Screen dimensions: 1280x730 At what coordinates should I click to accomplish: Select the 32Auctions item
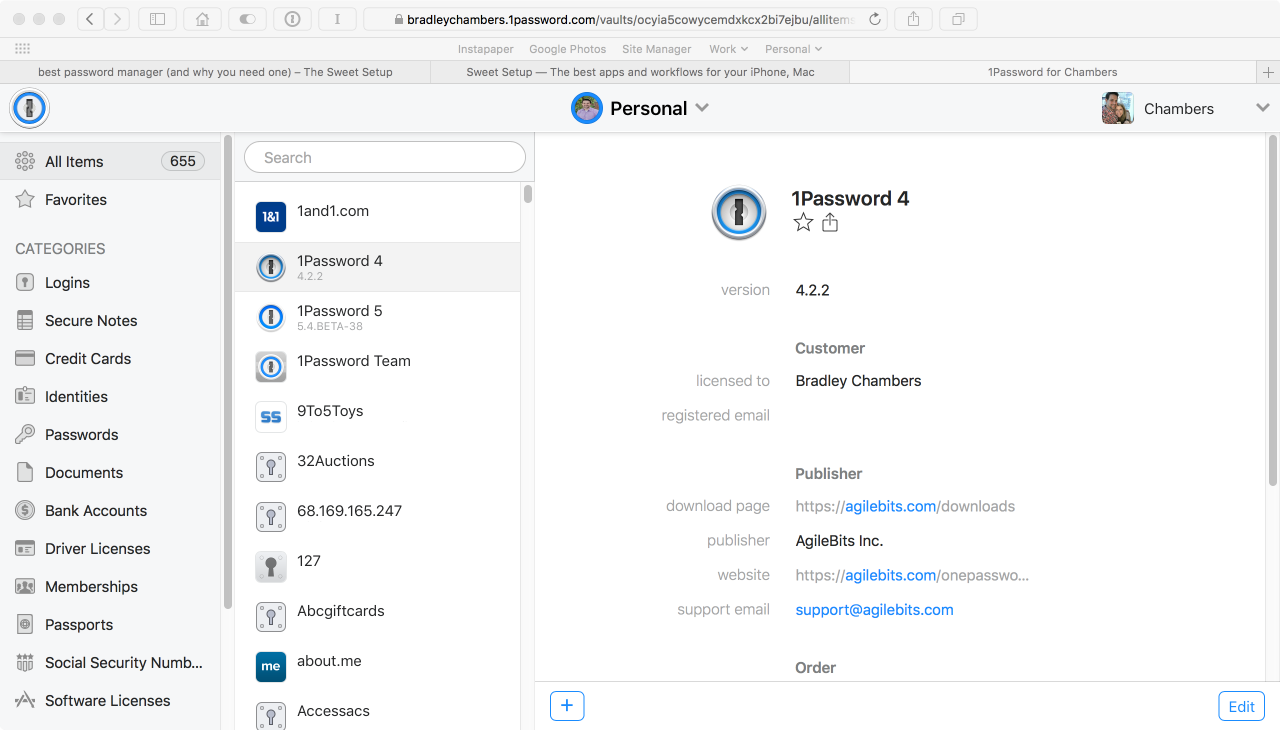pyautogui.click(x=378, y=467)
